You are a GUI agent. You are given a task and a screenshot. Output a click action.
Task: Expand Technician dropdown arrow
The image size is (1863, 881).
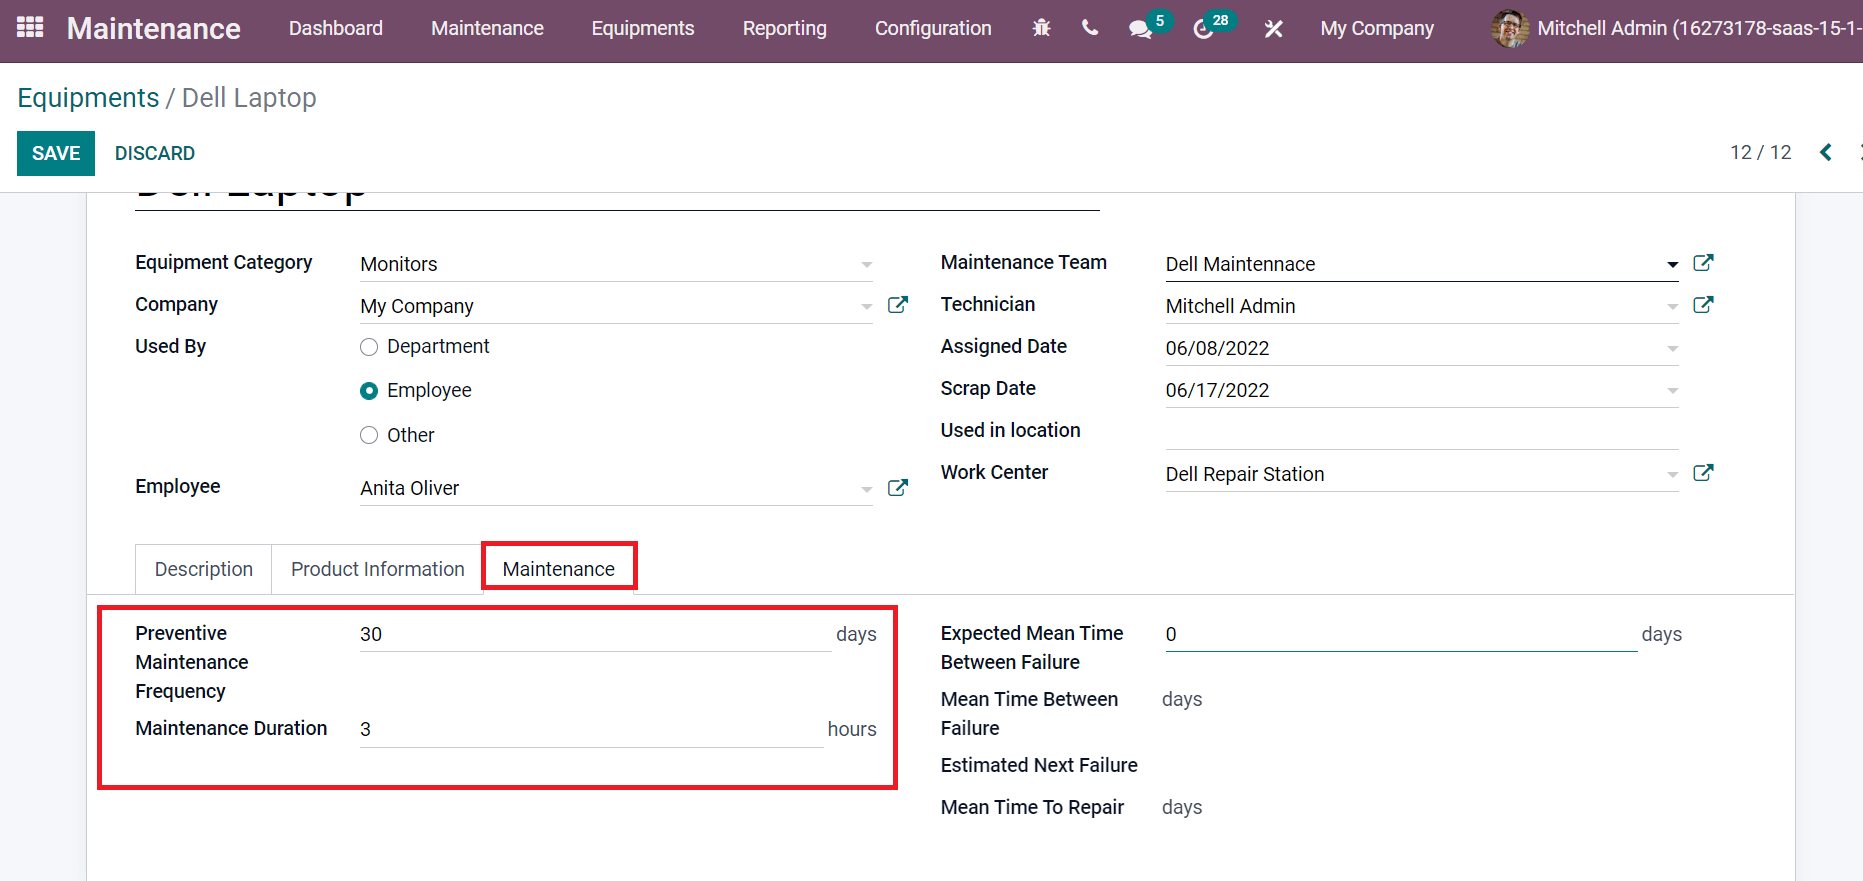coord(1672,307)
